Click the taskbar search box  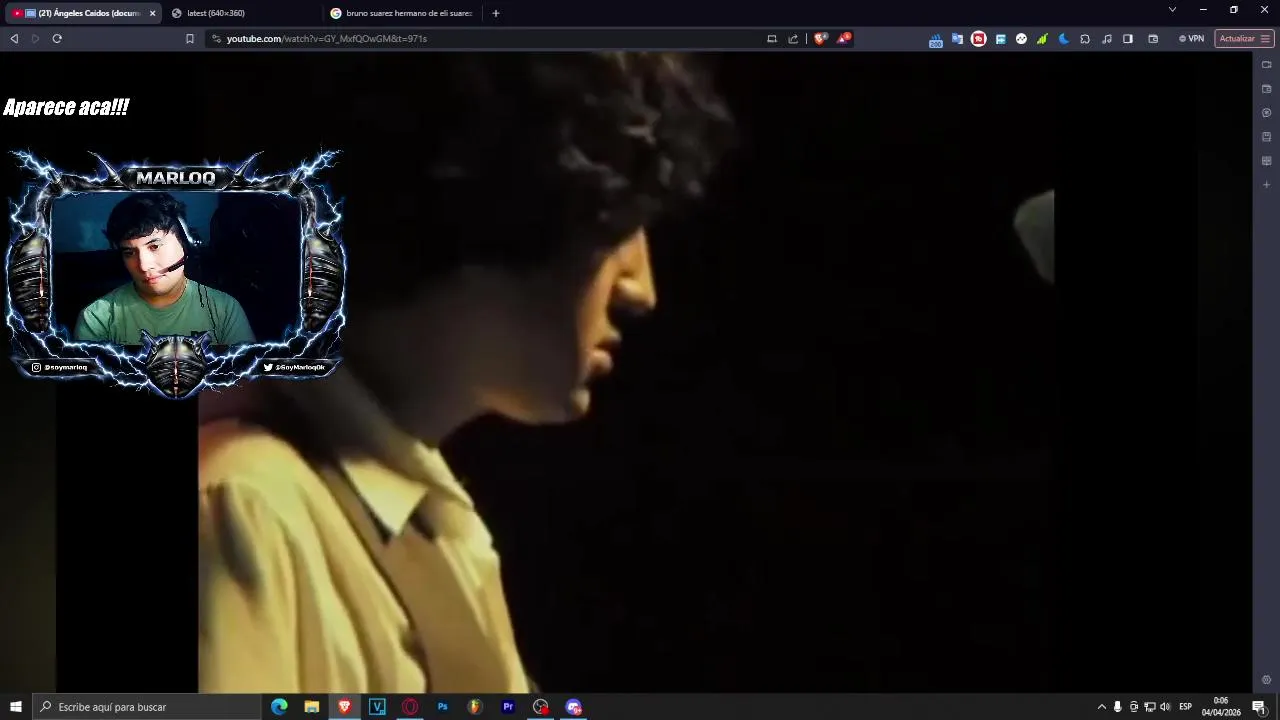(x=147, y=707)
